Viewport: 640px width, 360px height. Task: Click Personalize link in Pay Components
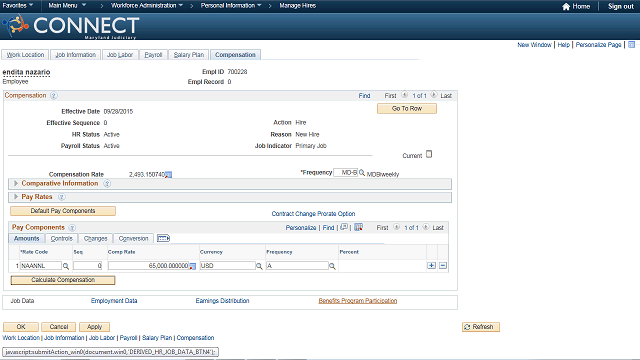(x=301, y=228)
